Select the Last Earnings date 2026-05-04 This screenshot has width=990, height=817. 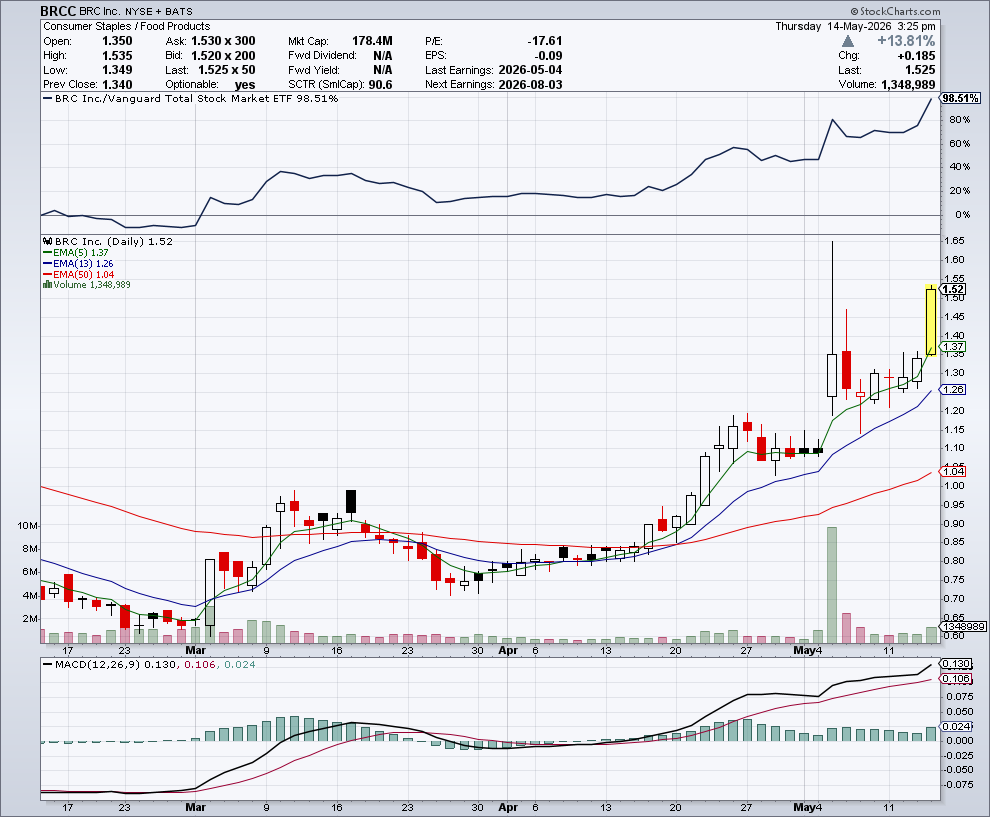[x=530, y=70]
